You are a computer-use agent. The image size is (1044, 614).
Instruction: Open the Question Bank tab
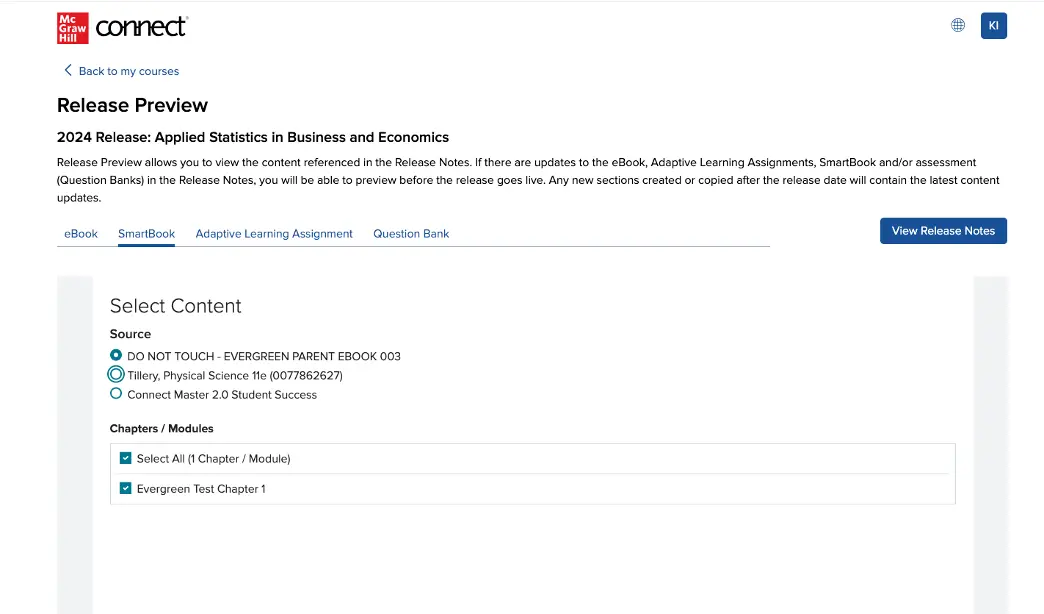[x=411, y=234]
